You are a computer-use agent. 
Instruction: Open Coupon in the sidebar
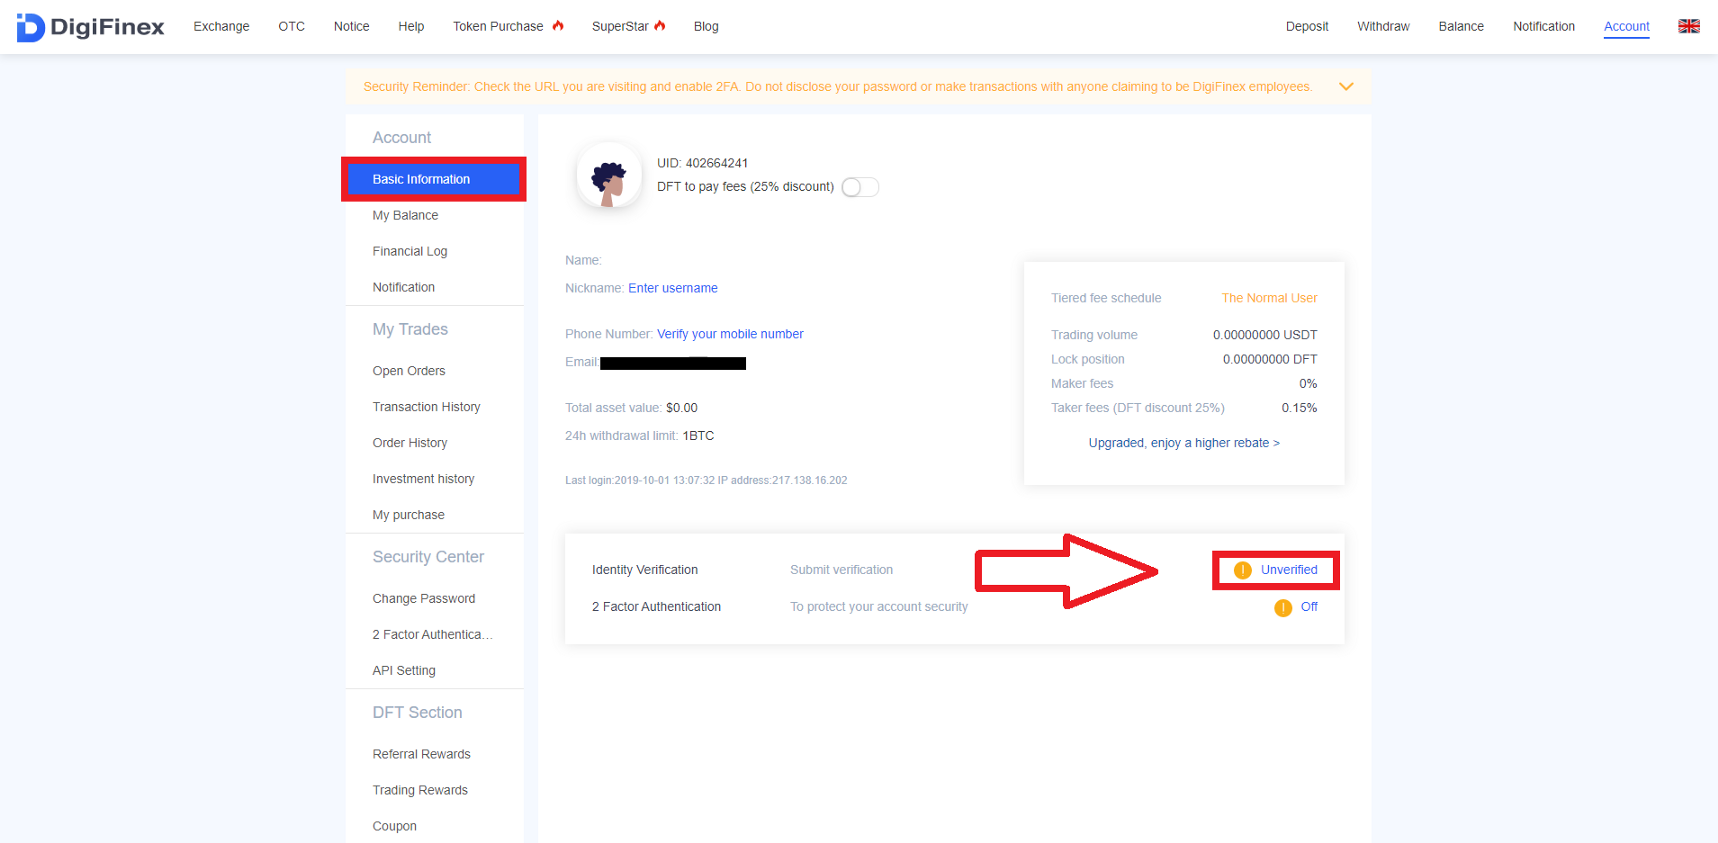point(394,827)
